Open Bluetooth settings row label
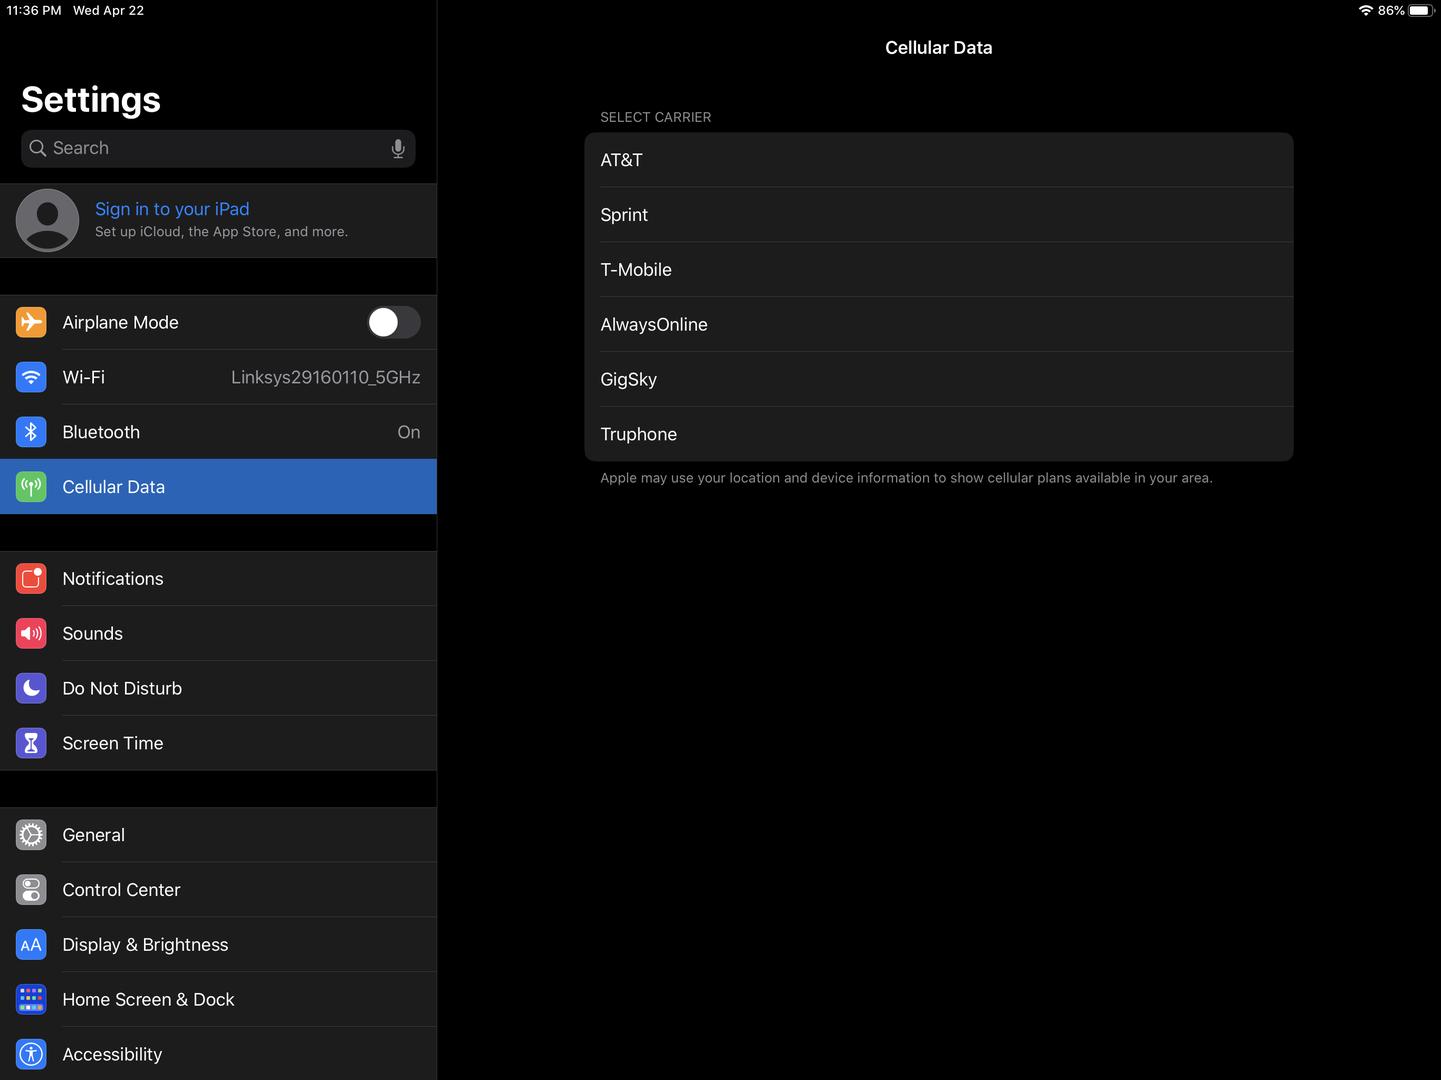This screenshot has width=1441, height=1080. [101, 432]
